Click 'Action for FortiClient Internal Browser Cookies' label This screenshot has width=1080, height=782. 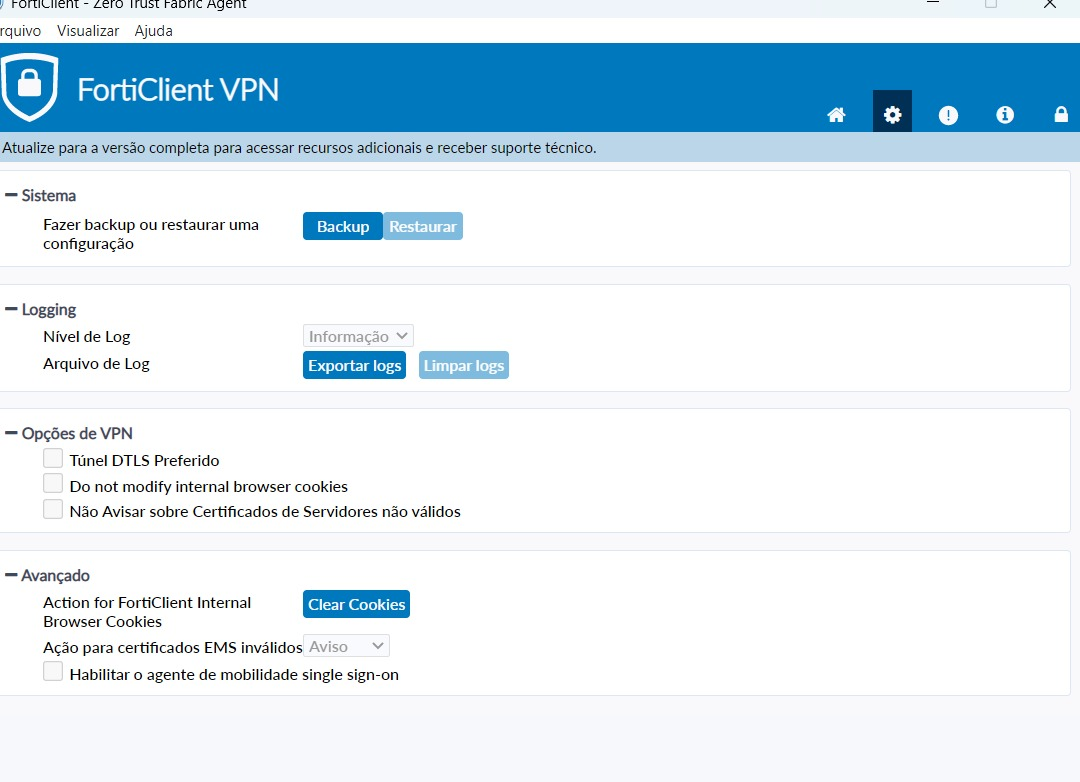pyautogui.click(x=147, y=612)
